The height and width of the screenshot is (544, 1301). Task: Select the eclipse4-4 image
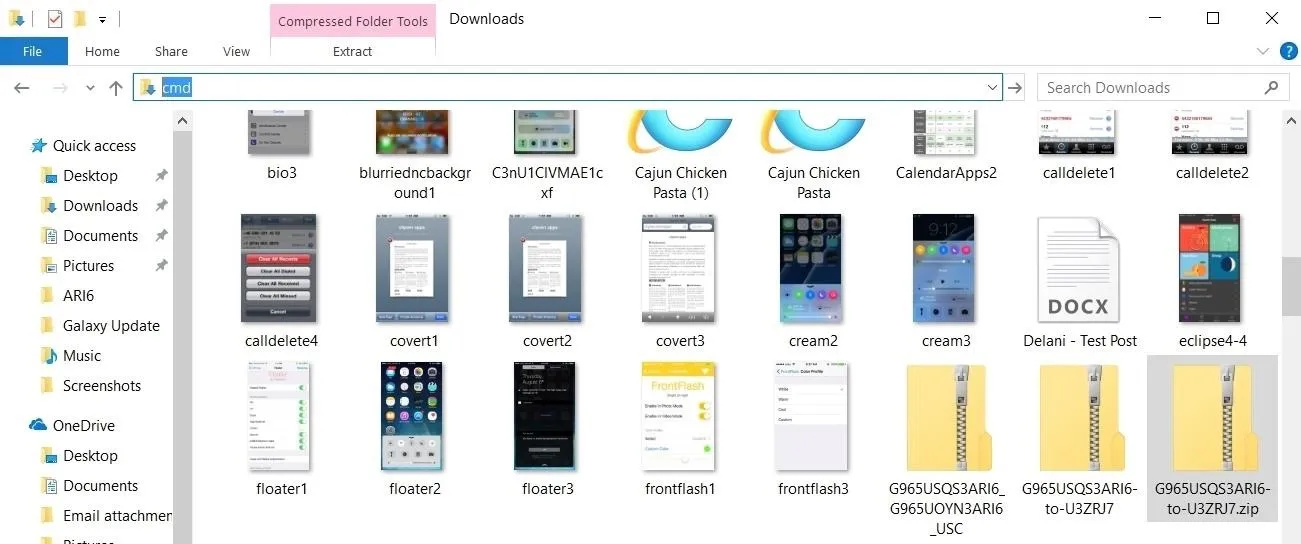pos(1212,282)
